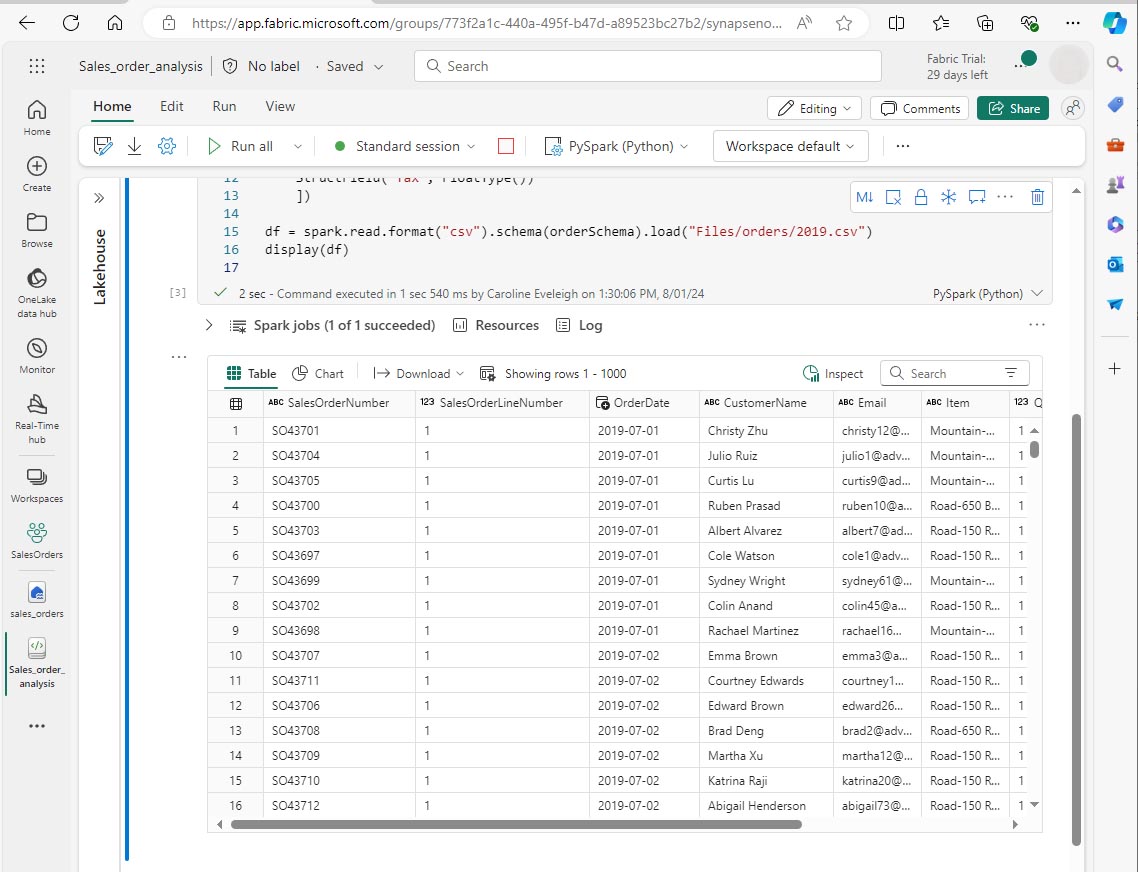
Task: Switch to the Home ribbon tab
Action: [112, 106]
